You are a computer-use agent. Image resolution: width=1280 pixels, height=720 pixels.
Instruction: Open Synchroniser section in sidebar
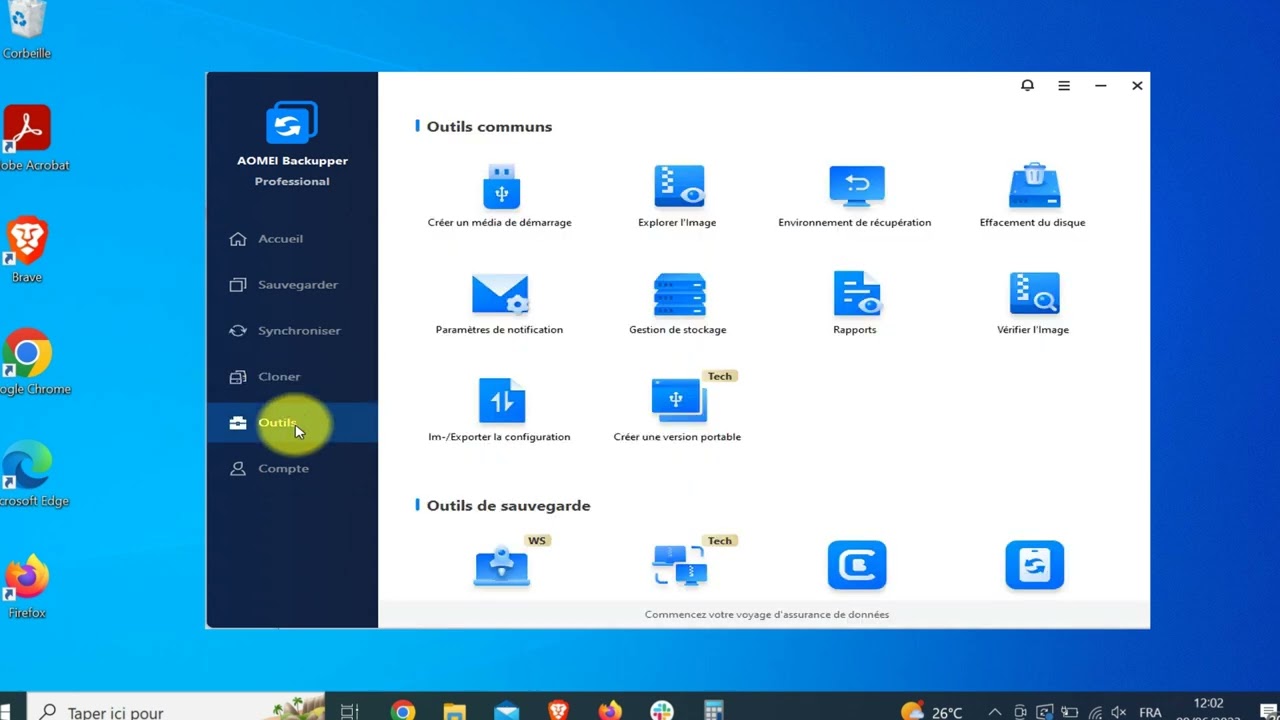tap(292, 331)
